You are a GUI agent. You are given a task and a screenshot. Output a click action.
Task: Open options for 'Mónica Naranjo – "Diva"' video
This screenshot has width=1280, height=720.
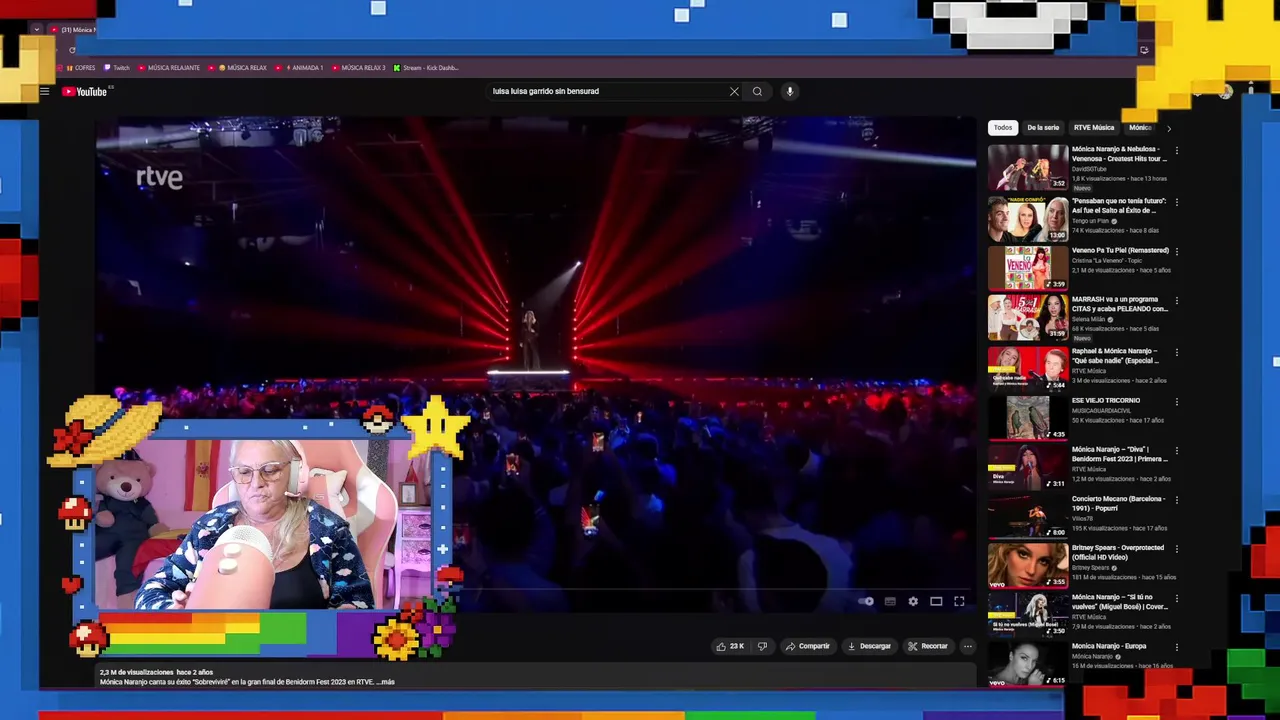coord(1176,450)
